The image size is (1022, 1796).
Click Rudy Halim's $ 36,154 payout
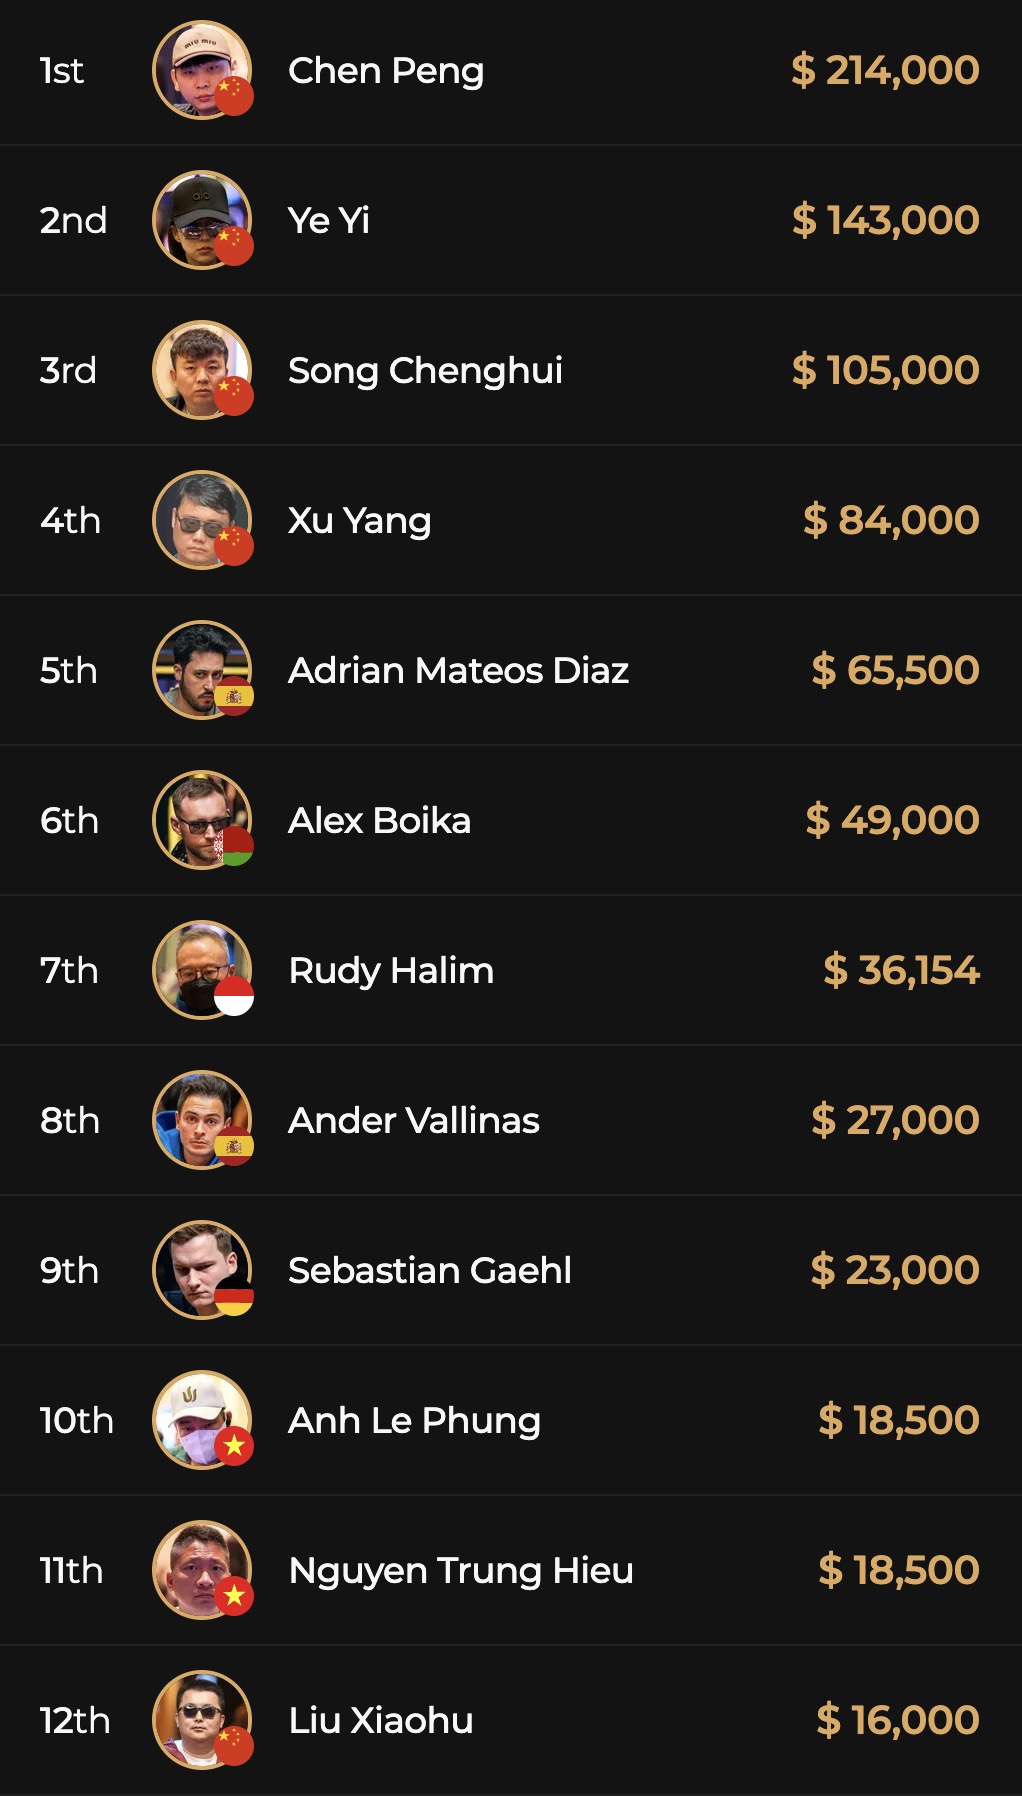click(901, 971)
